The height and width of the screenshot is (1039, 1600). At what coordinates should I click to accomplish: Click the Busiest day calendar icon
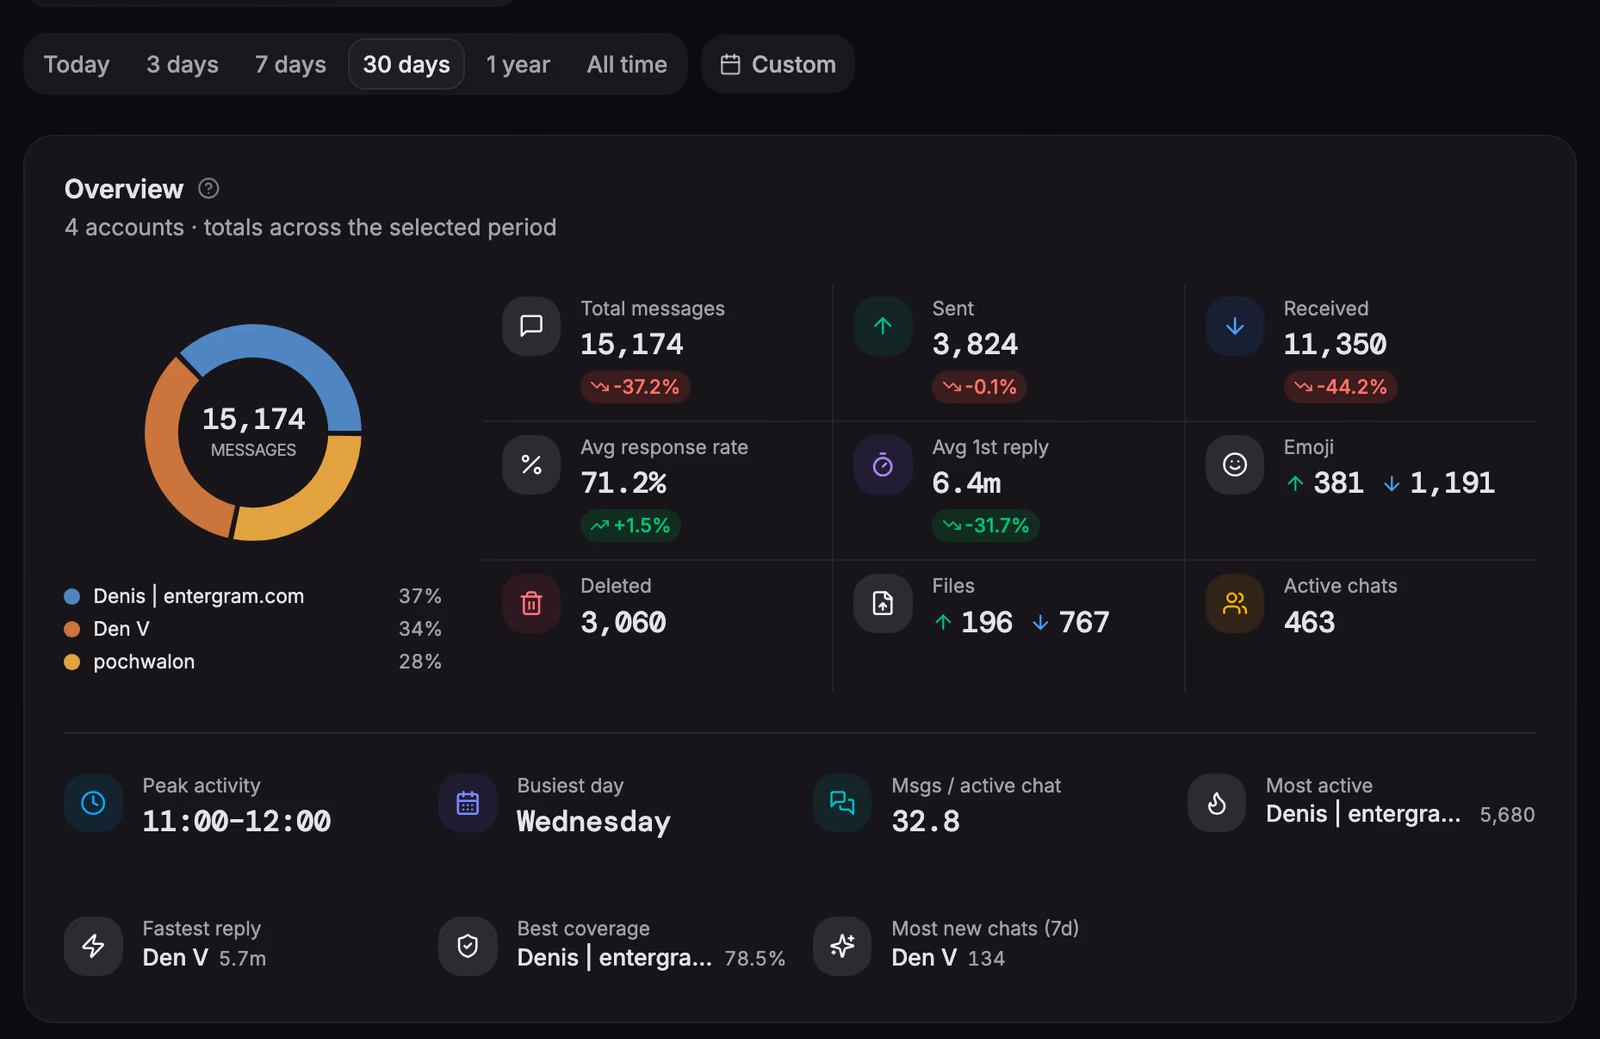(x=468, y=803)
